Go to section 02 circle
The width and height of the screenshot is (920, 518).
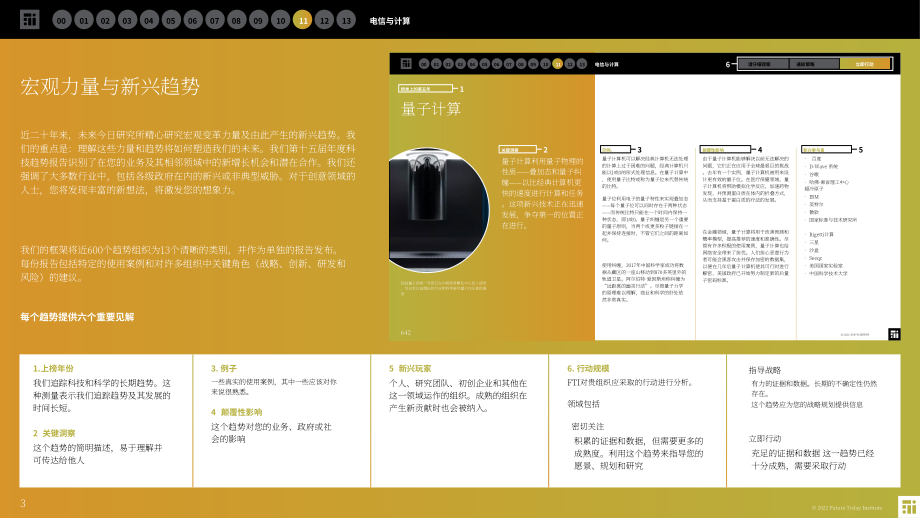pyautogui.click(x=106, y=21)
